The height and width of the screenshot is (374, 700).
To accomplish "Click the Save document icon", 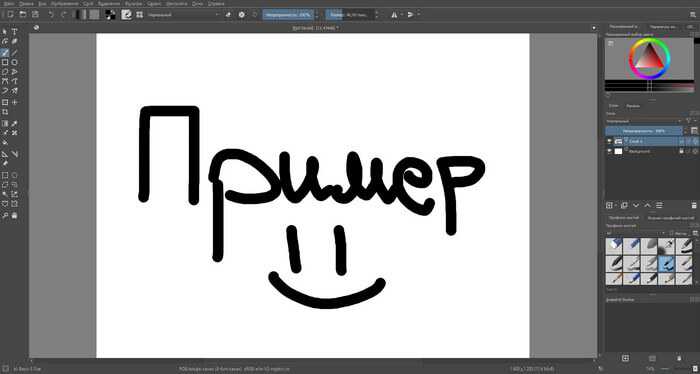I will click(35, 15).
